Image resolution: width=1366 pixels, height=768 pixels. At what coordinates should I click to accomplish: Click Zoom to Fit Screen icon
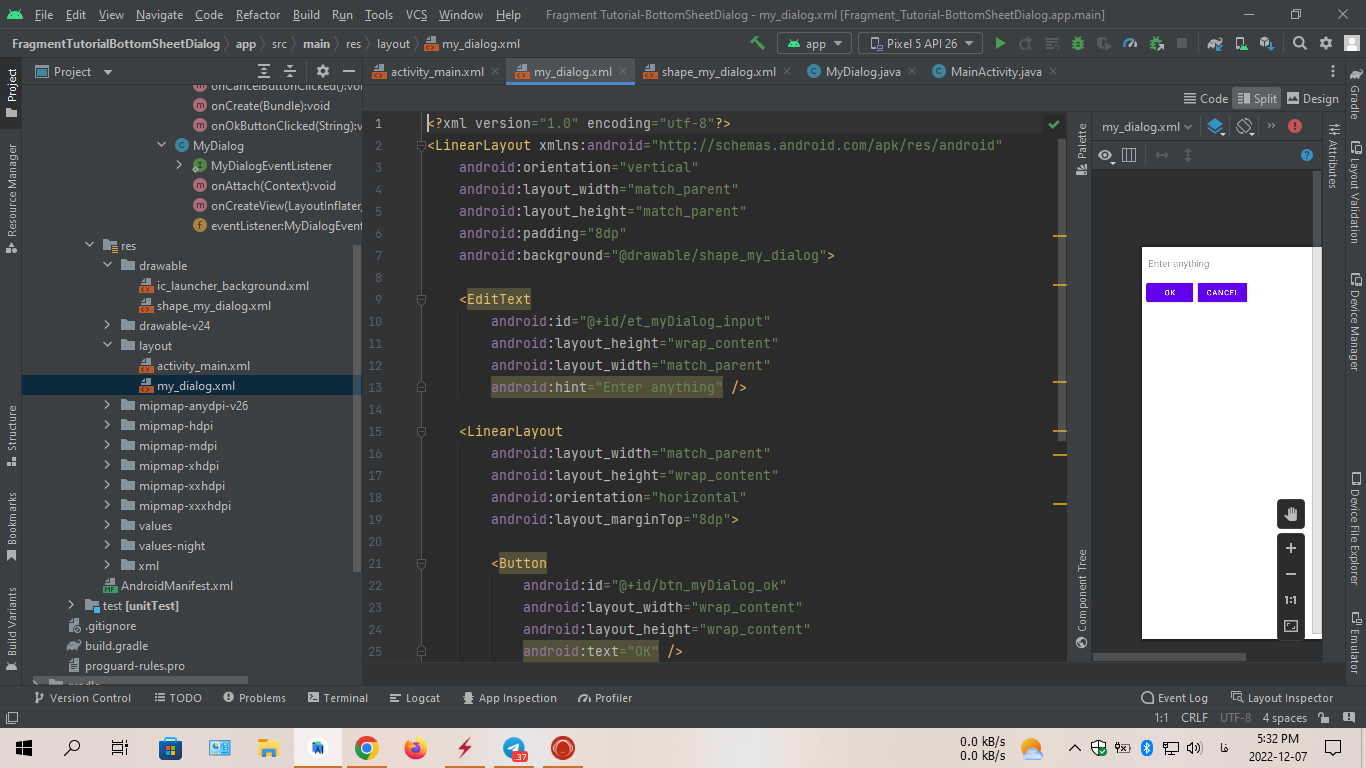1291,626
